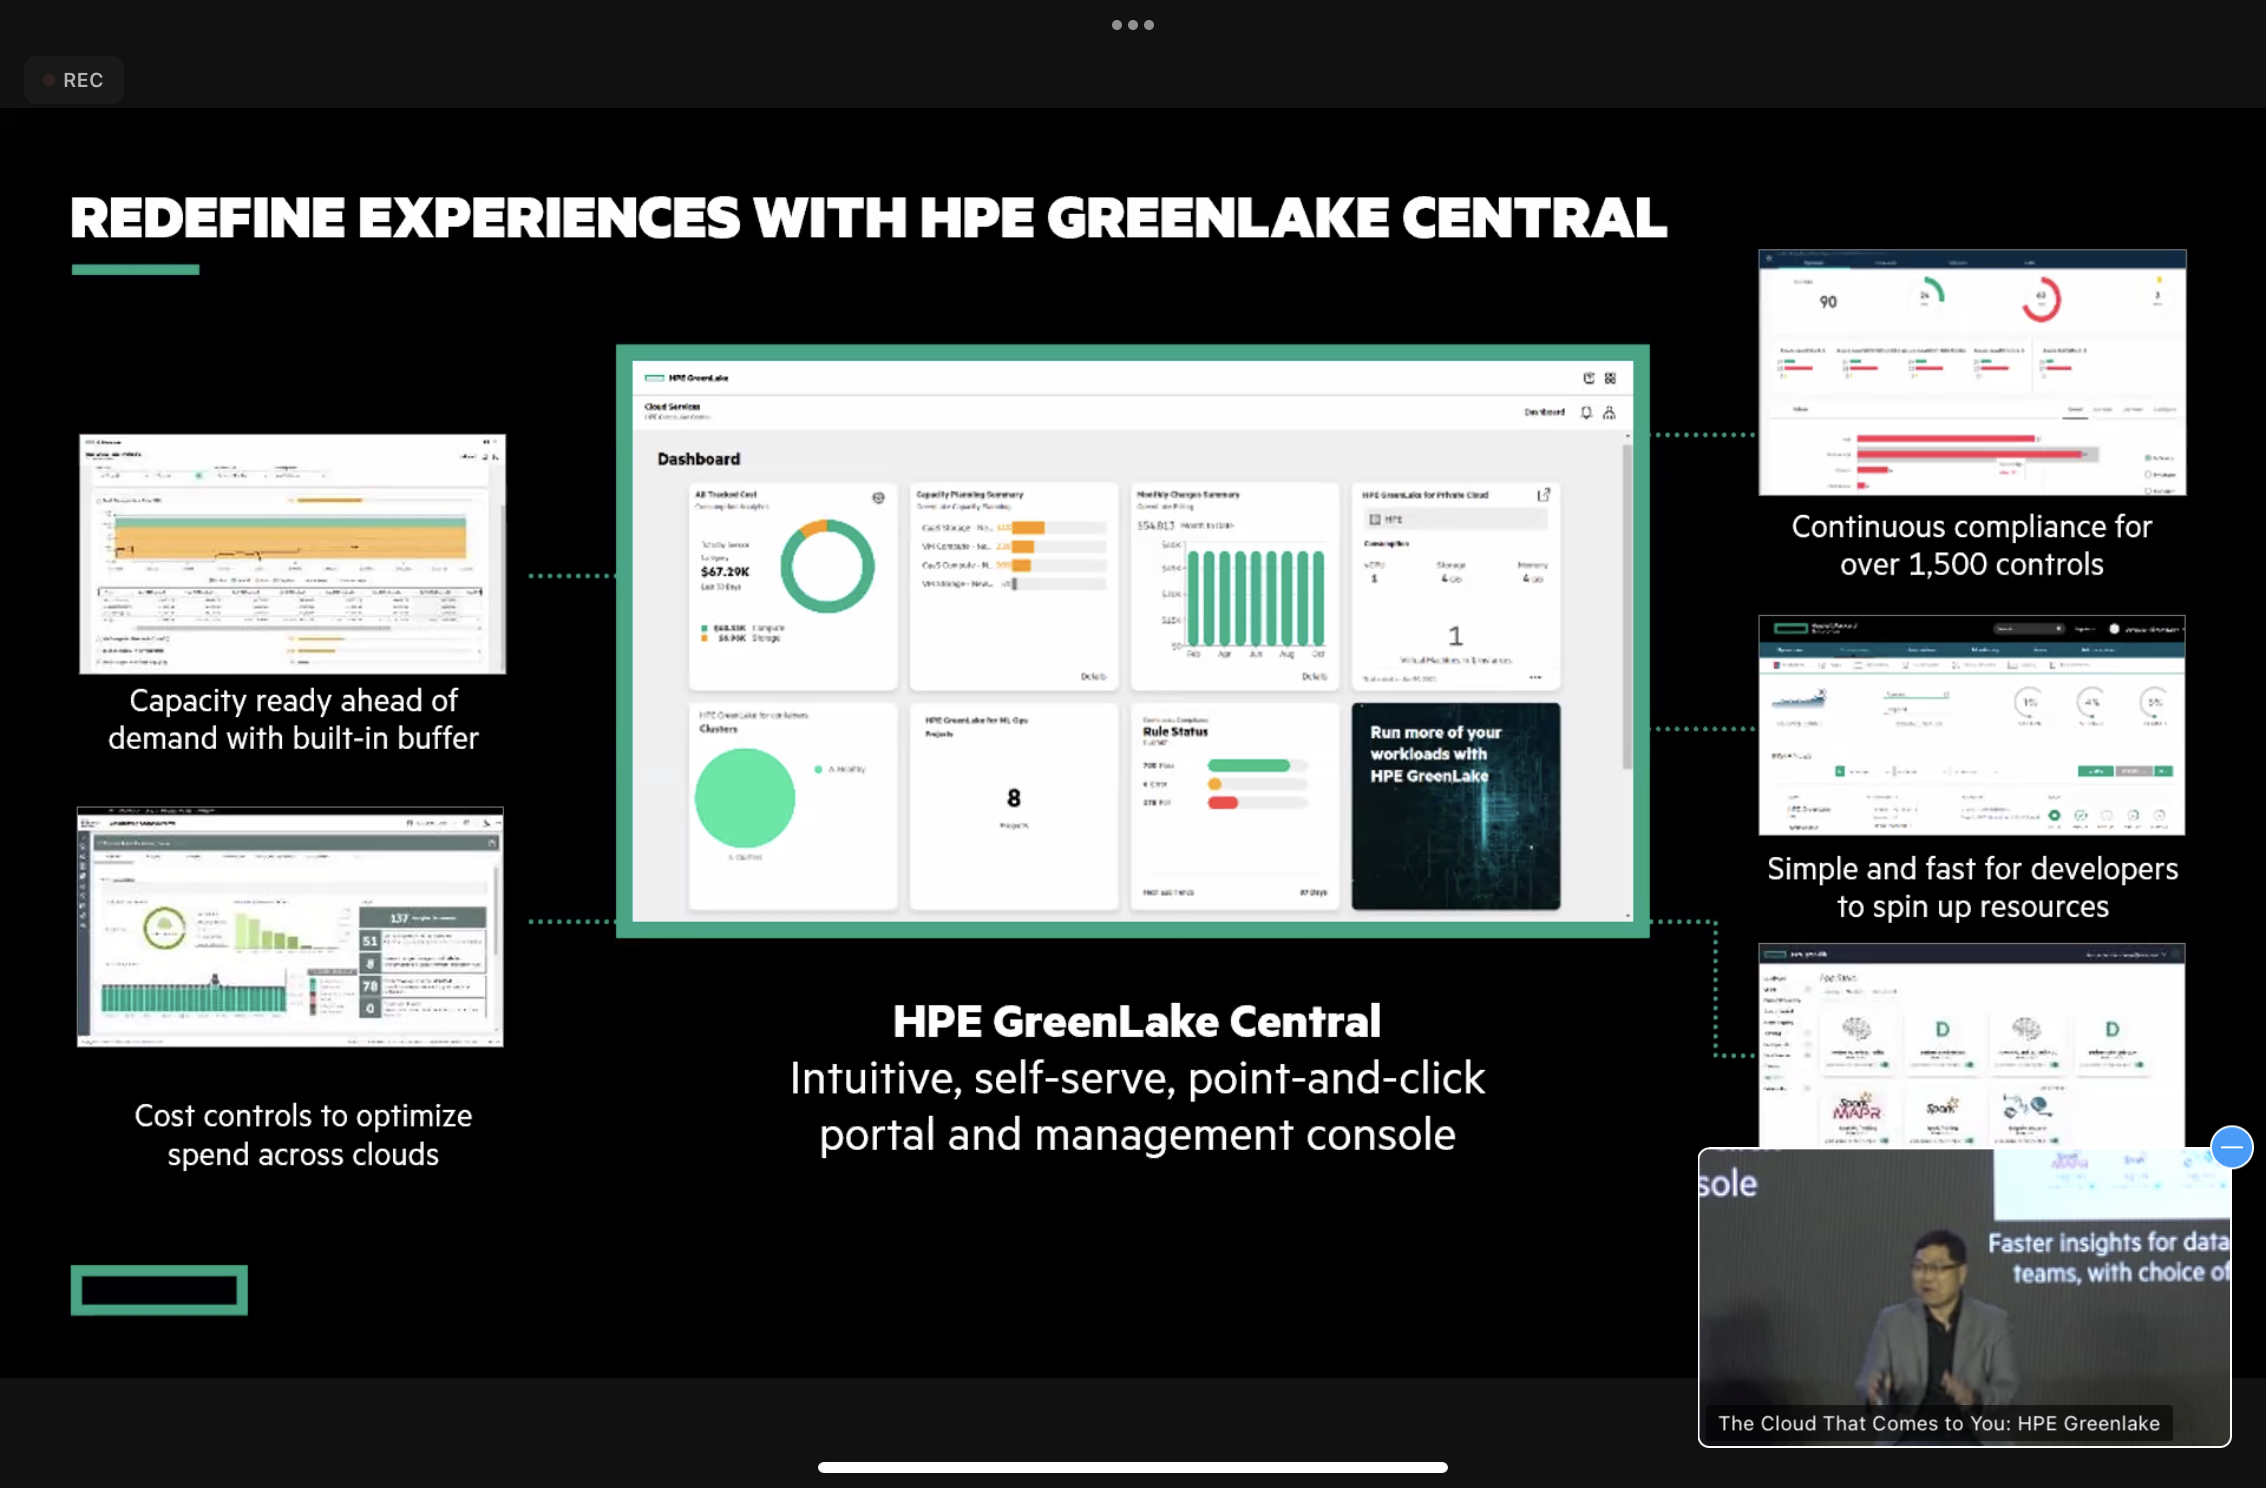Viewport: 2266px width, 1488px height.
Task: Click the cost donut chart showing $67.29K
Action: pos(827,566)
